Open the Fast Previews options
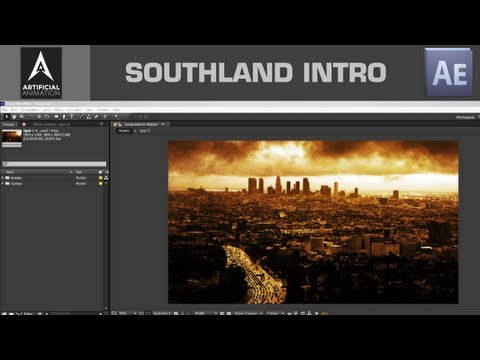This screenshot has width=480, height=360. [x=295, y=313]
